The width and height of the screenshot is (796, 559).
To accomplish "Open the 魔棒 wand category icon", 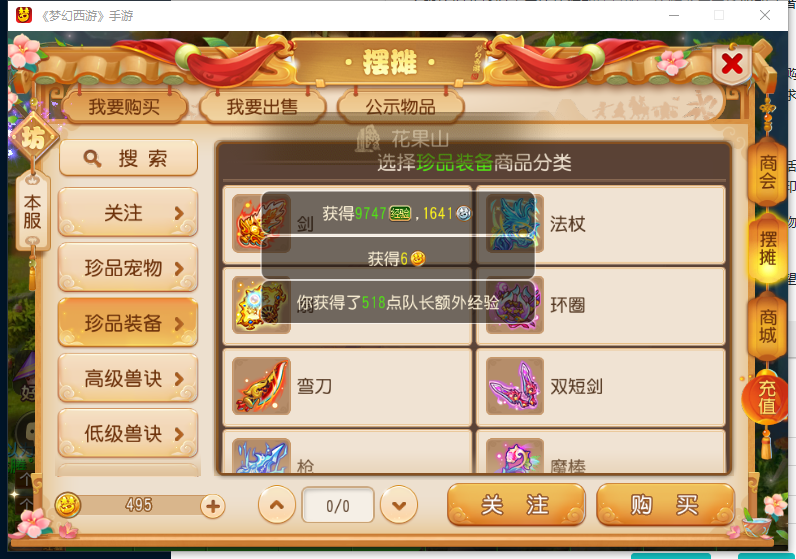I will click(515, 456).
